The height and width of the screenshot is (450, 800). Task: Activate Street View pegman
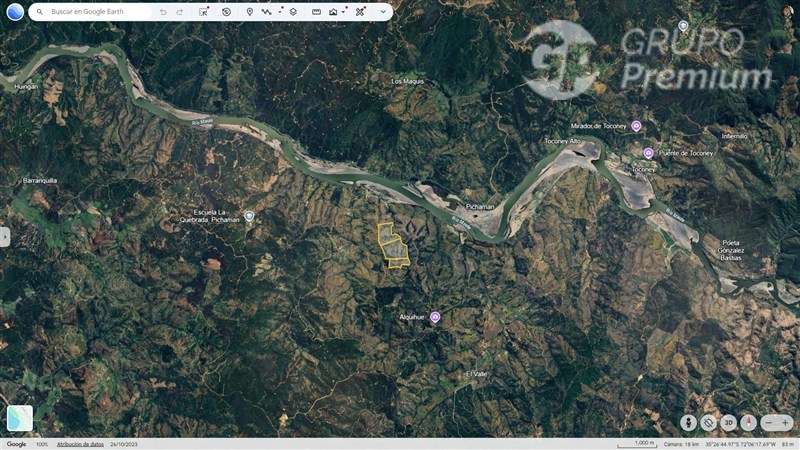(688, 422)
